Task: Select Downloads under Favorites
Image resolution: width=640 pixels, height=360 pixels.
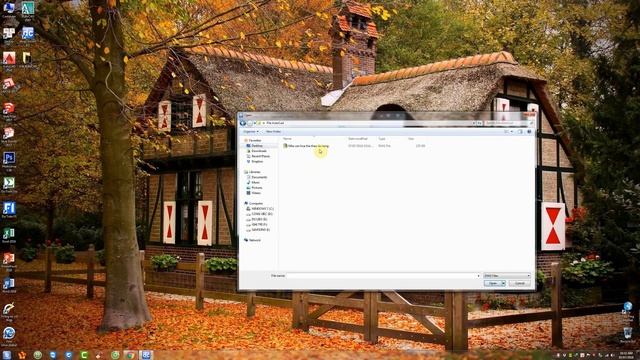Action: click(x=259, y=151)
